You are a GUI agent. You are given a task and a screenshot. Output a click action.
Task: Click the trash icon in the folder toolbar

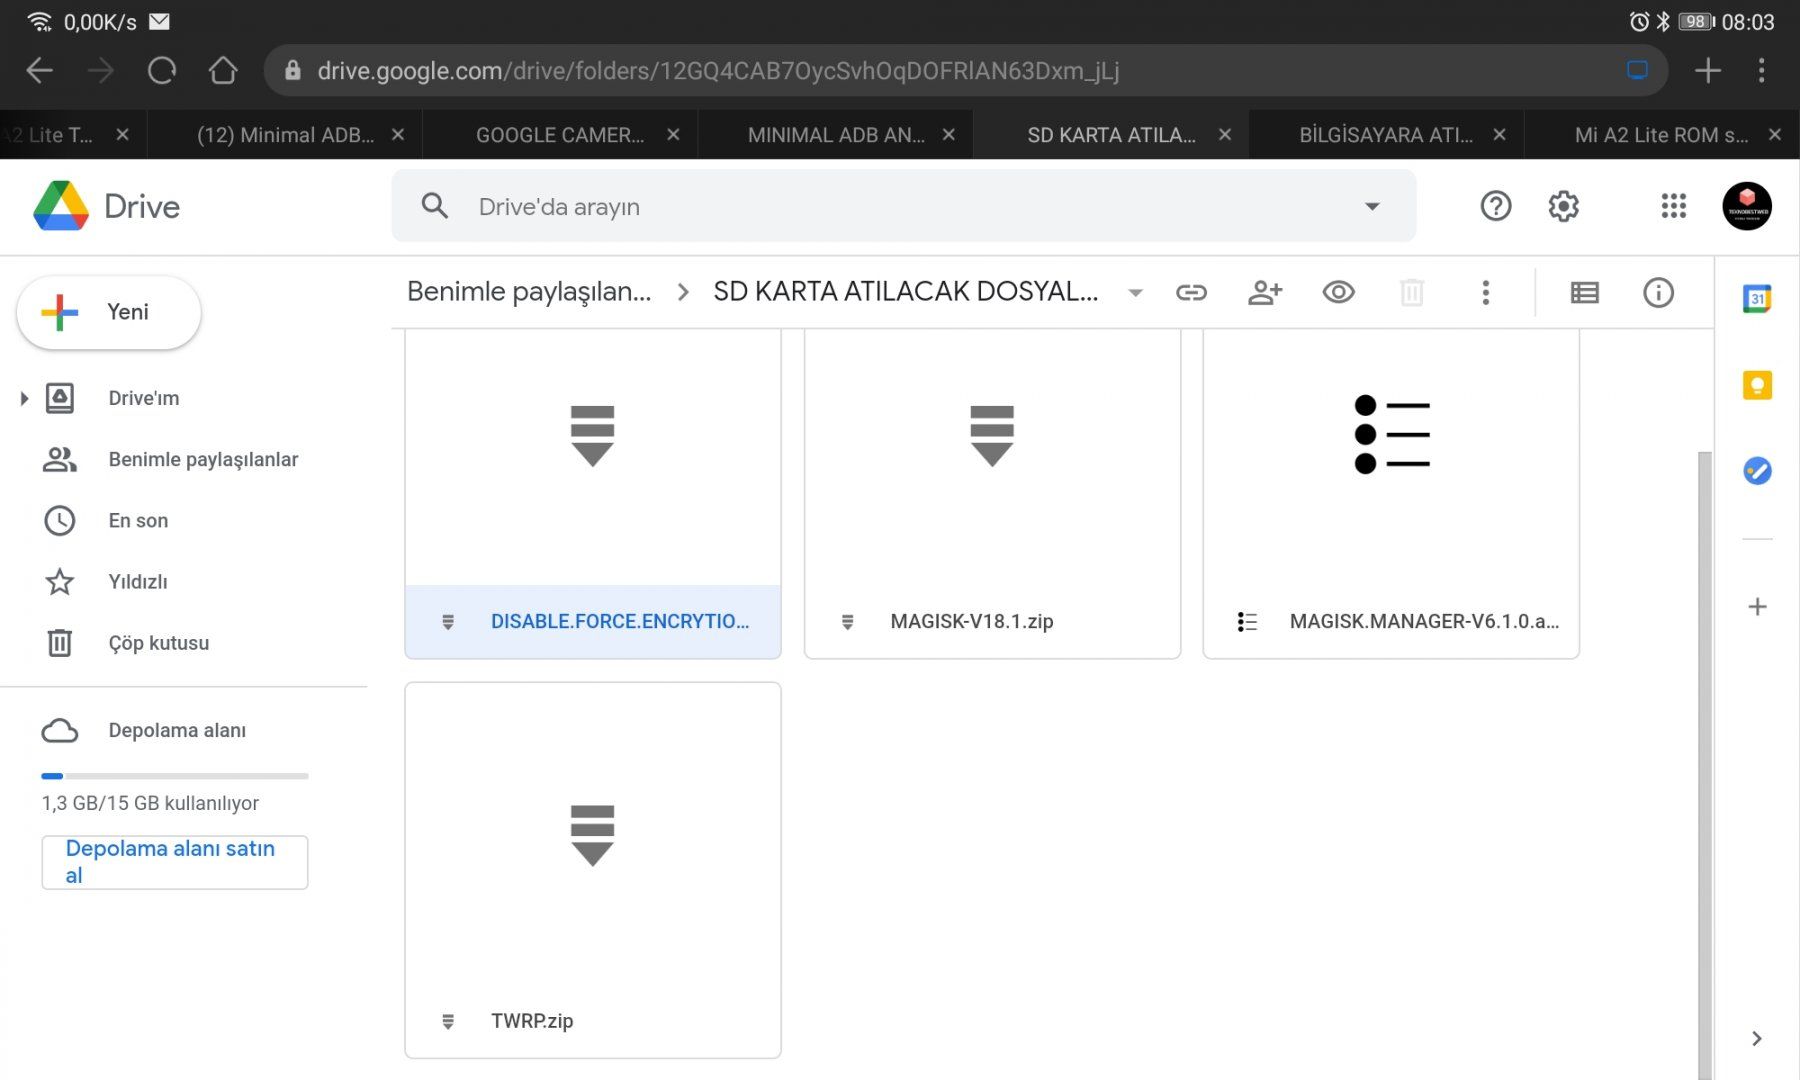(1411, 292)
